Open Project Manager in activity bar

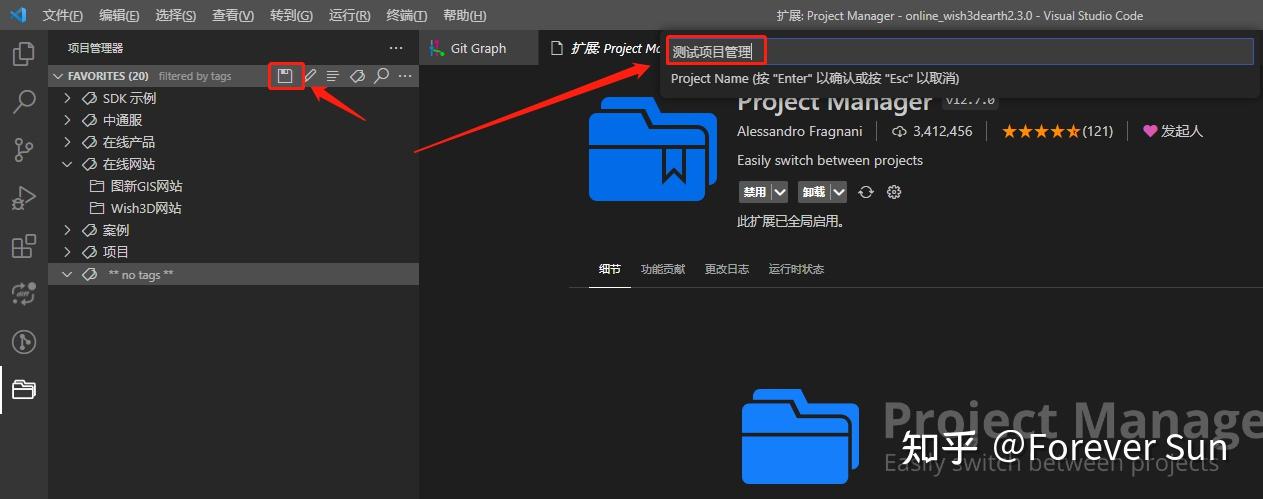click(24, 389)
